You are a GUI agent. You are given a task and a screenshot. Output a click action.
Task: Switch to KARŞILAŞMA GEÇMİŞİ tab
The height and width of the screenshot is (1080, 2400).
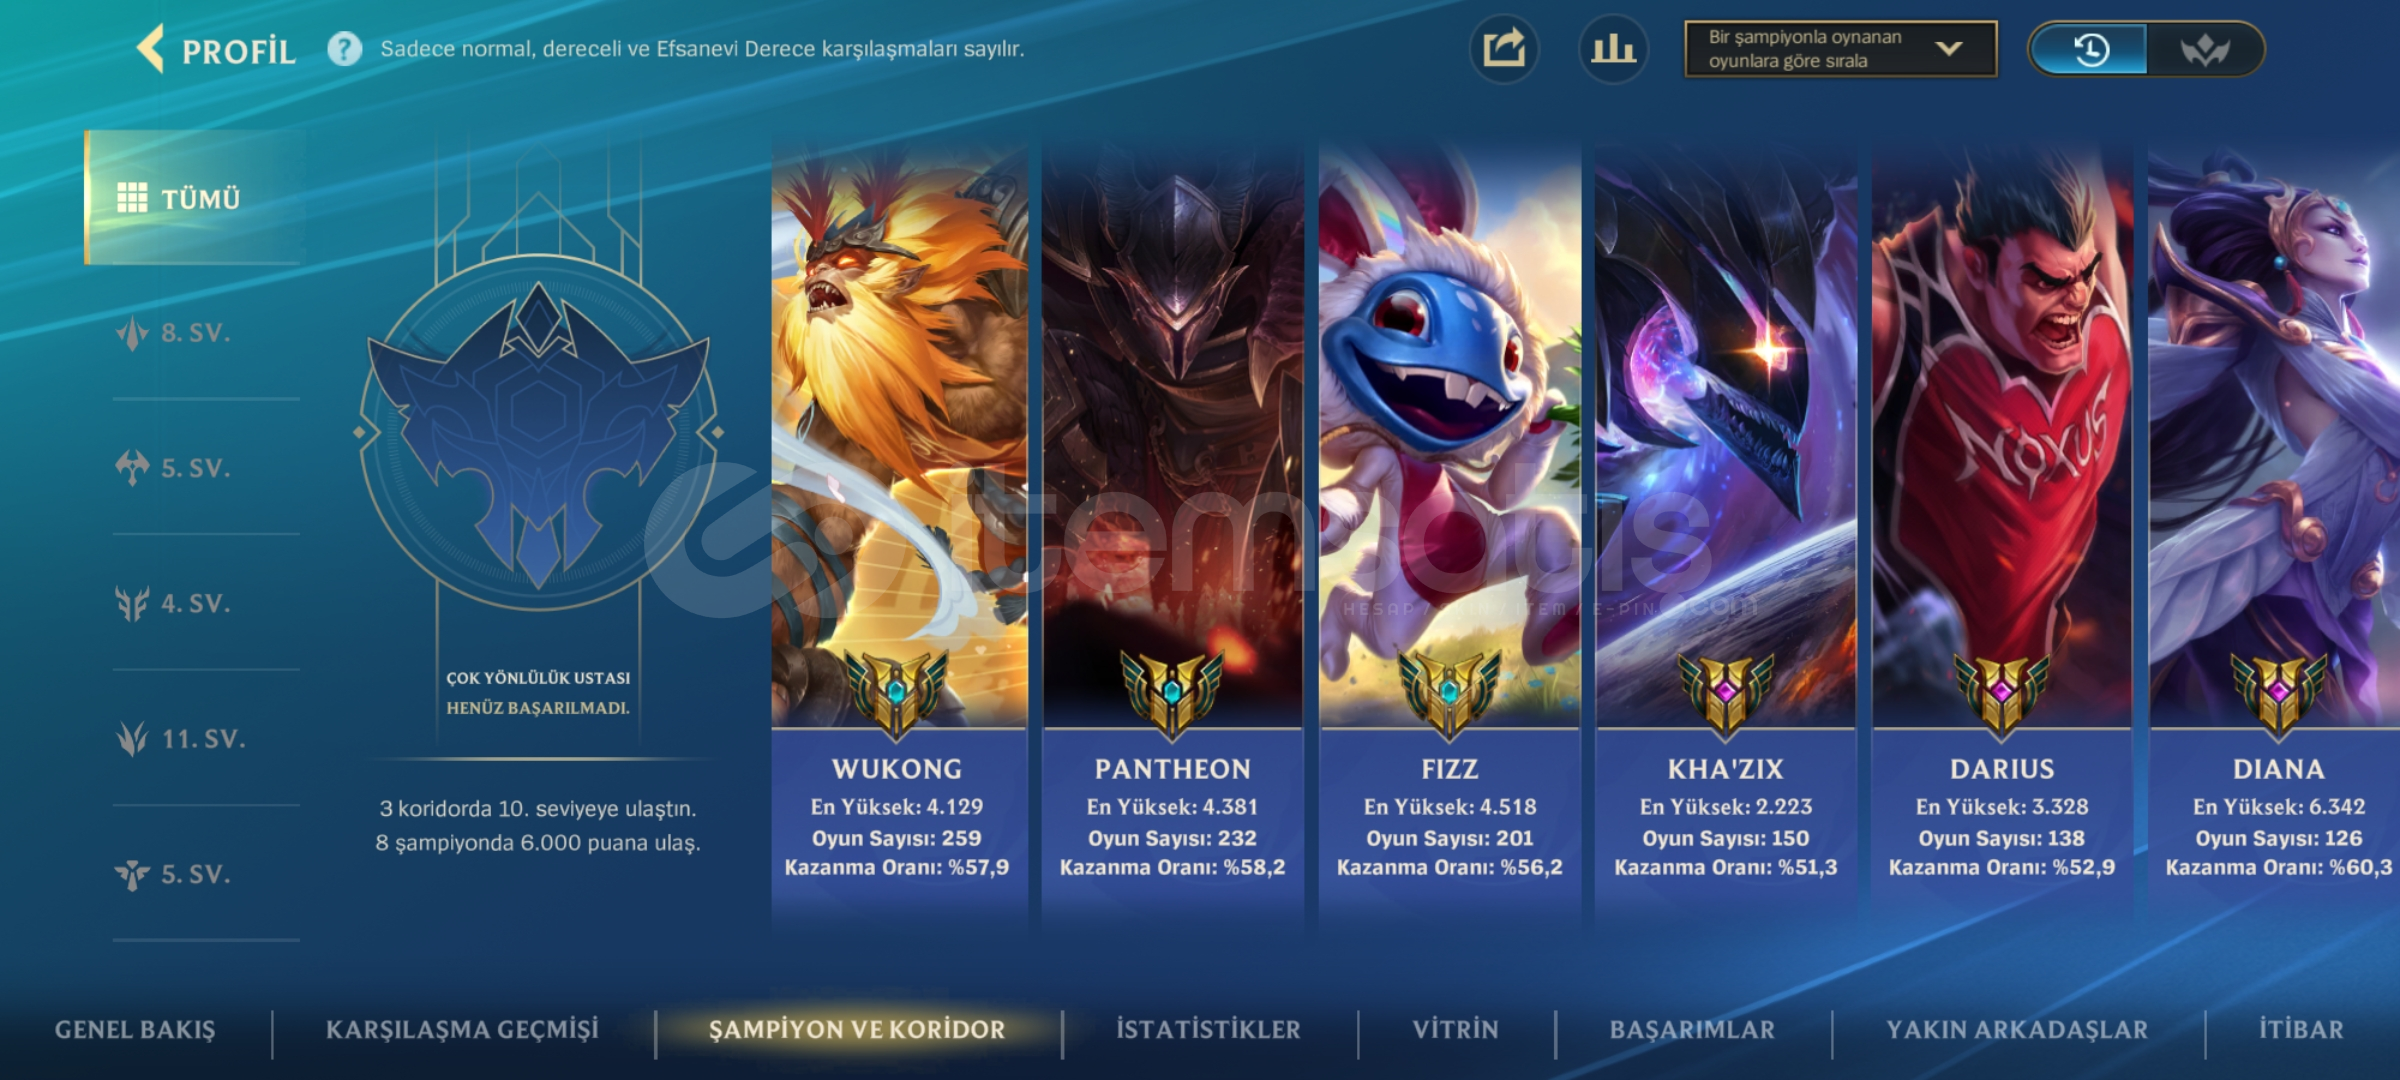pyautogui.click(x=462, y=1029)
